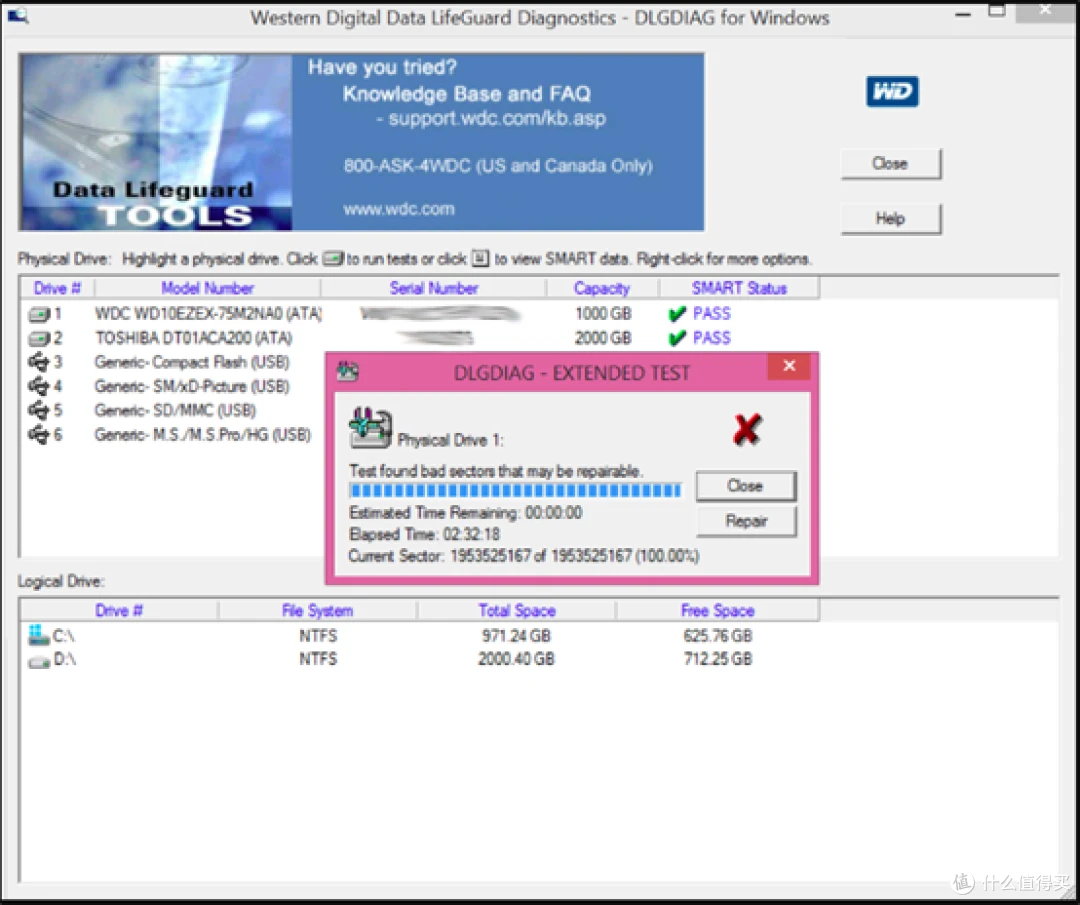
Task: Click the Physical Drive 1 test icon
Action: point(369,429)
